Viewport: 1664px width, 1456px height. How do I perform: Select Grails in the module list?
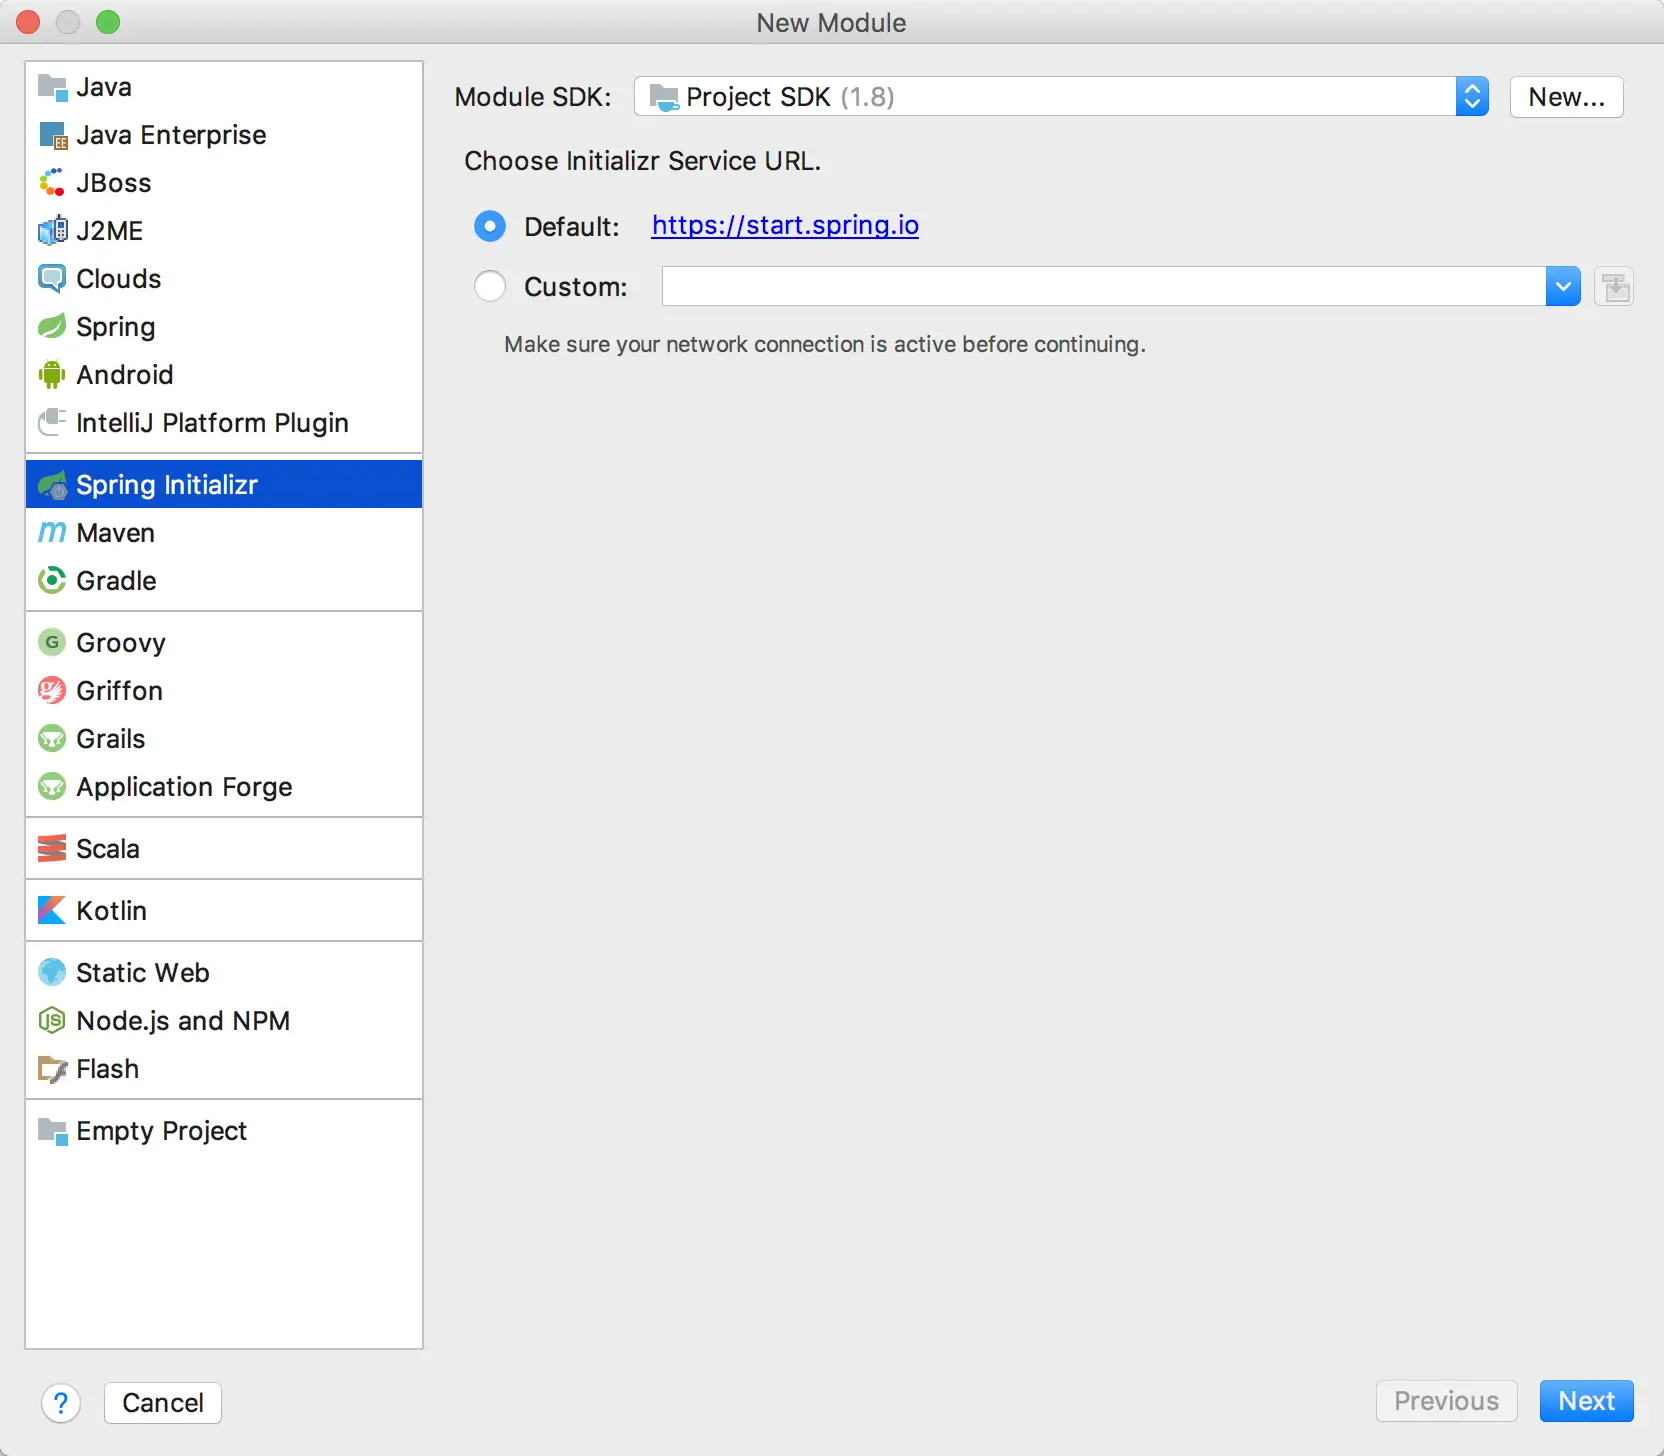click(x=224, y=739)
